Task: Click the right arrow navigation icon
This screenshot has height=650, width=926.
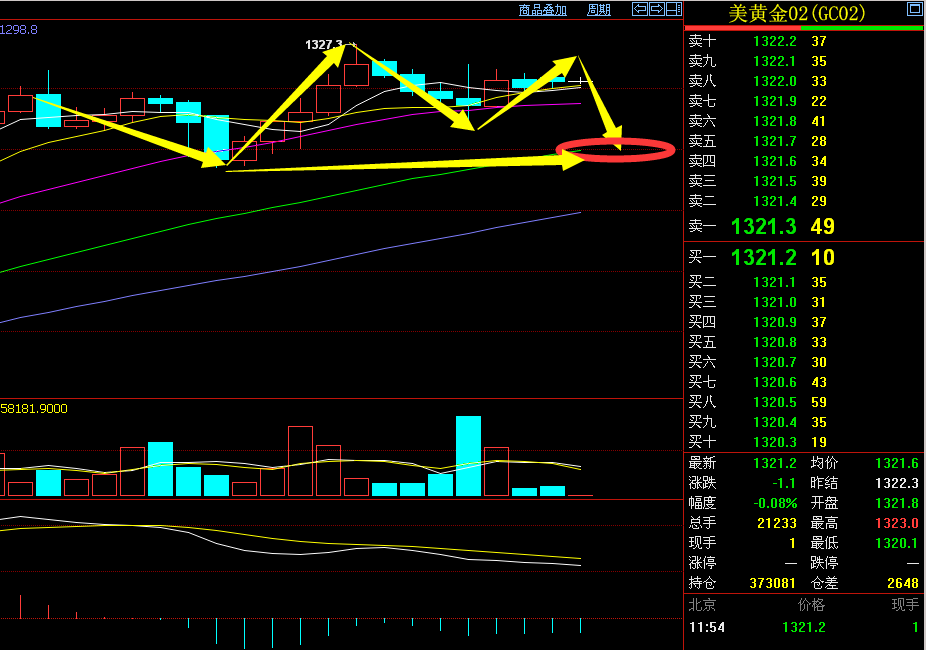Action: pyautogui.click(x=657, y=9)
